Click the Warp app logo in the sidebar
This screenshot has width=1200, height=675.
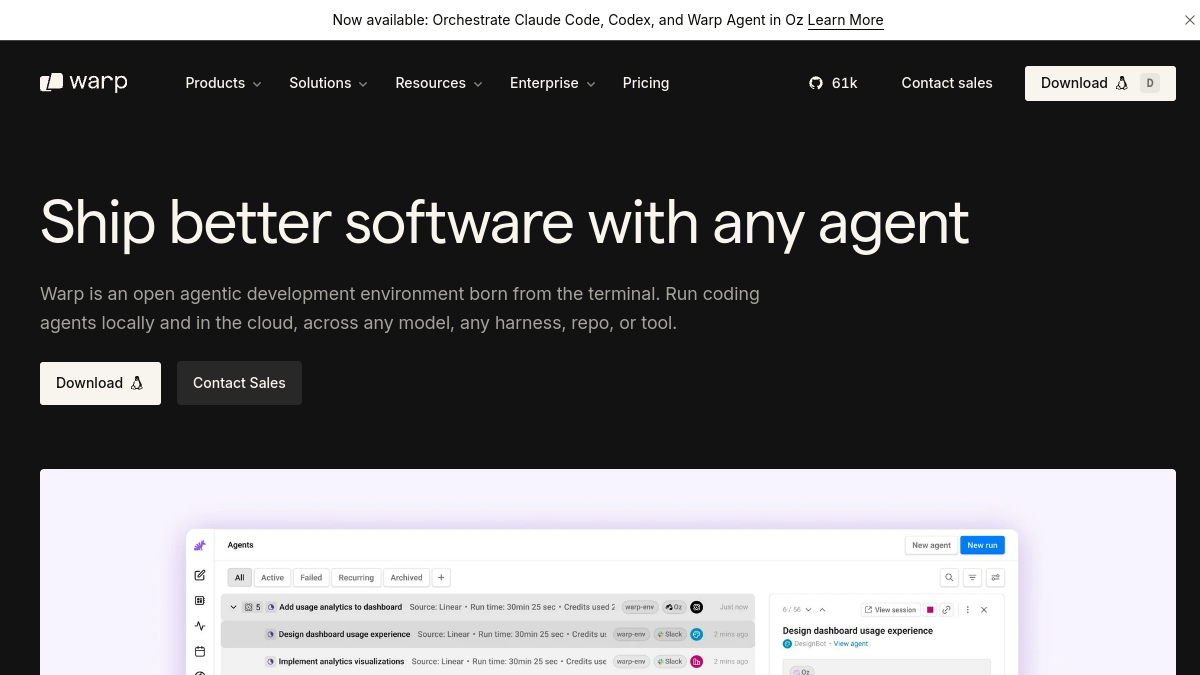click(200, 545)
